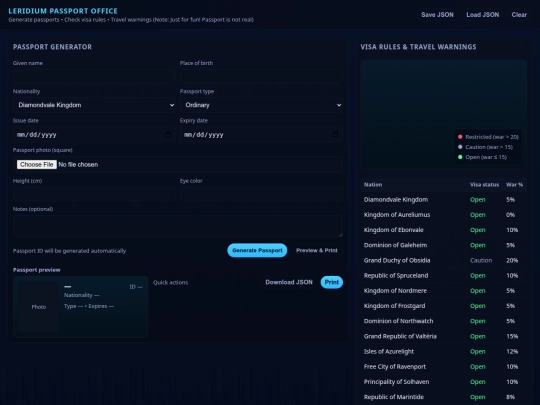Open the Nationality dropdown
The height and width of the screenshot is (405, 540).
pos(94,105)
